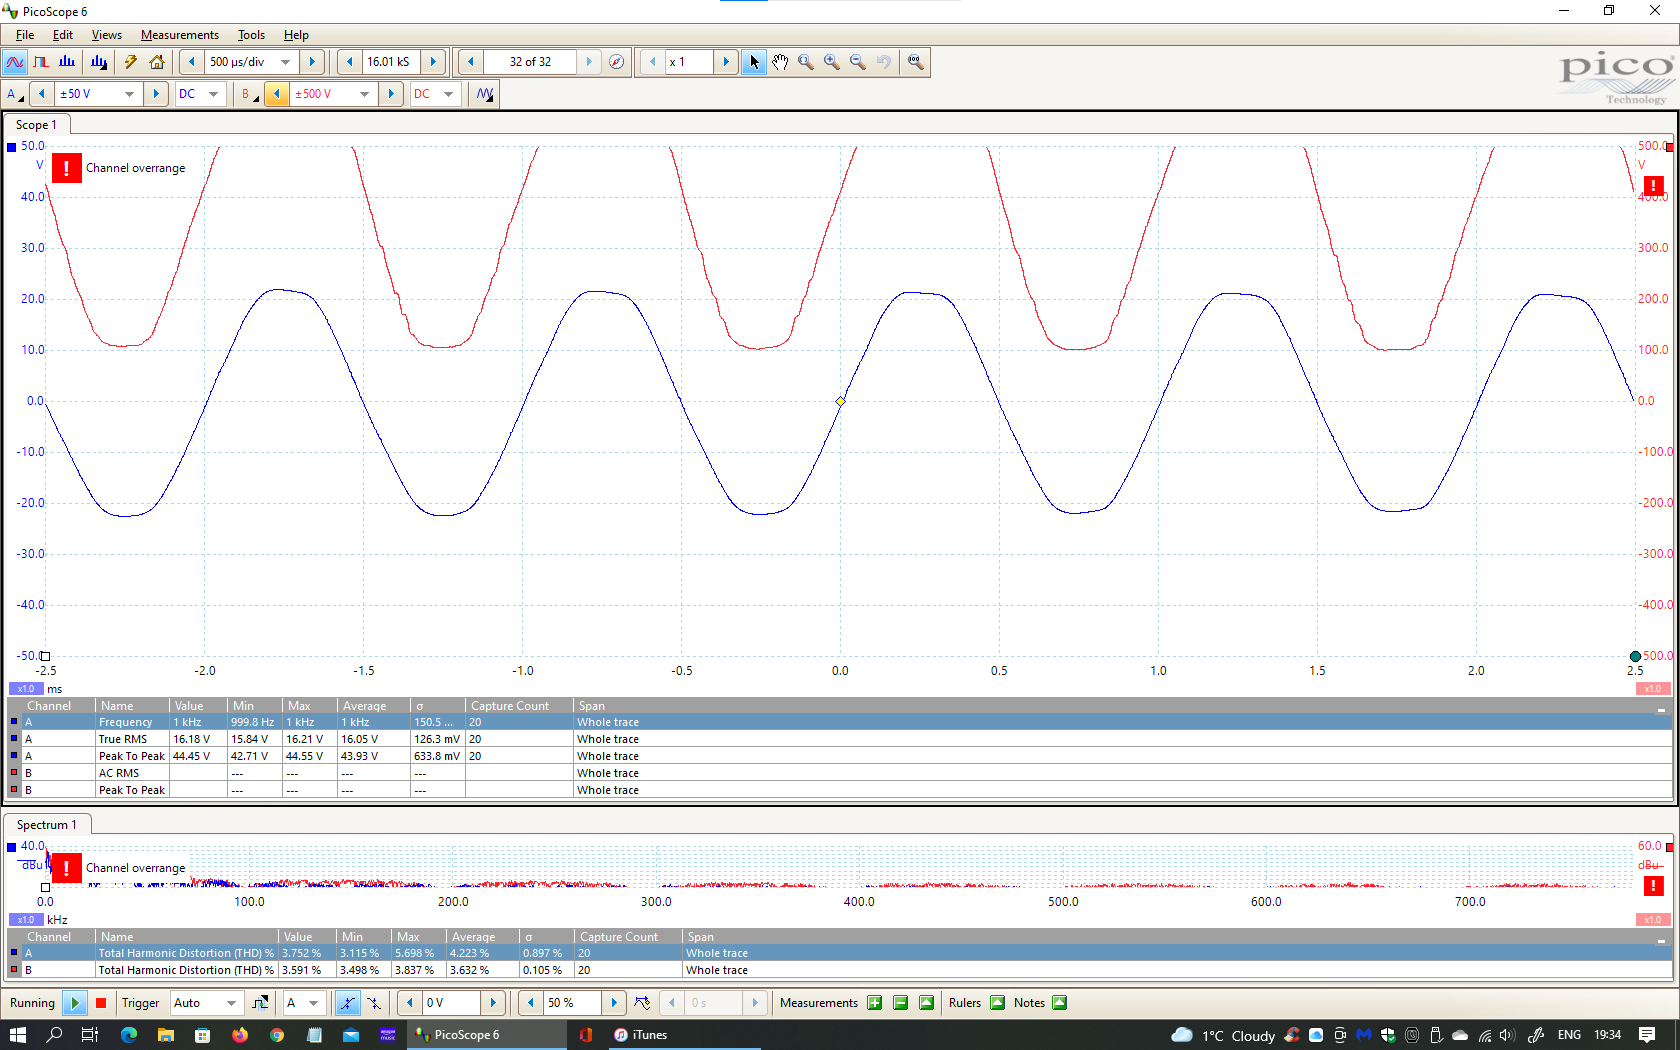This screenshot has height=1050, width=1680.
Task: Open the Measurements menu
Action: [x=180, y=35]
